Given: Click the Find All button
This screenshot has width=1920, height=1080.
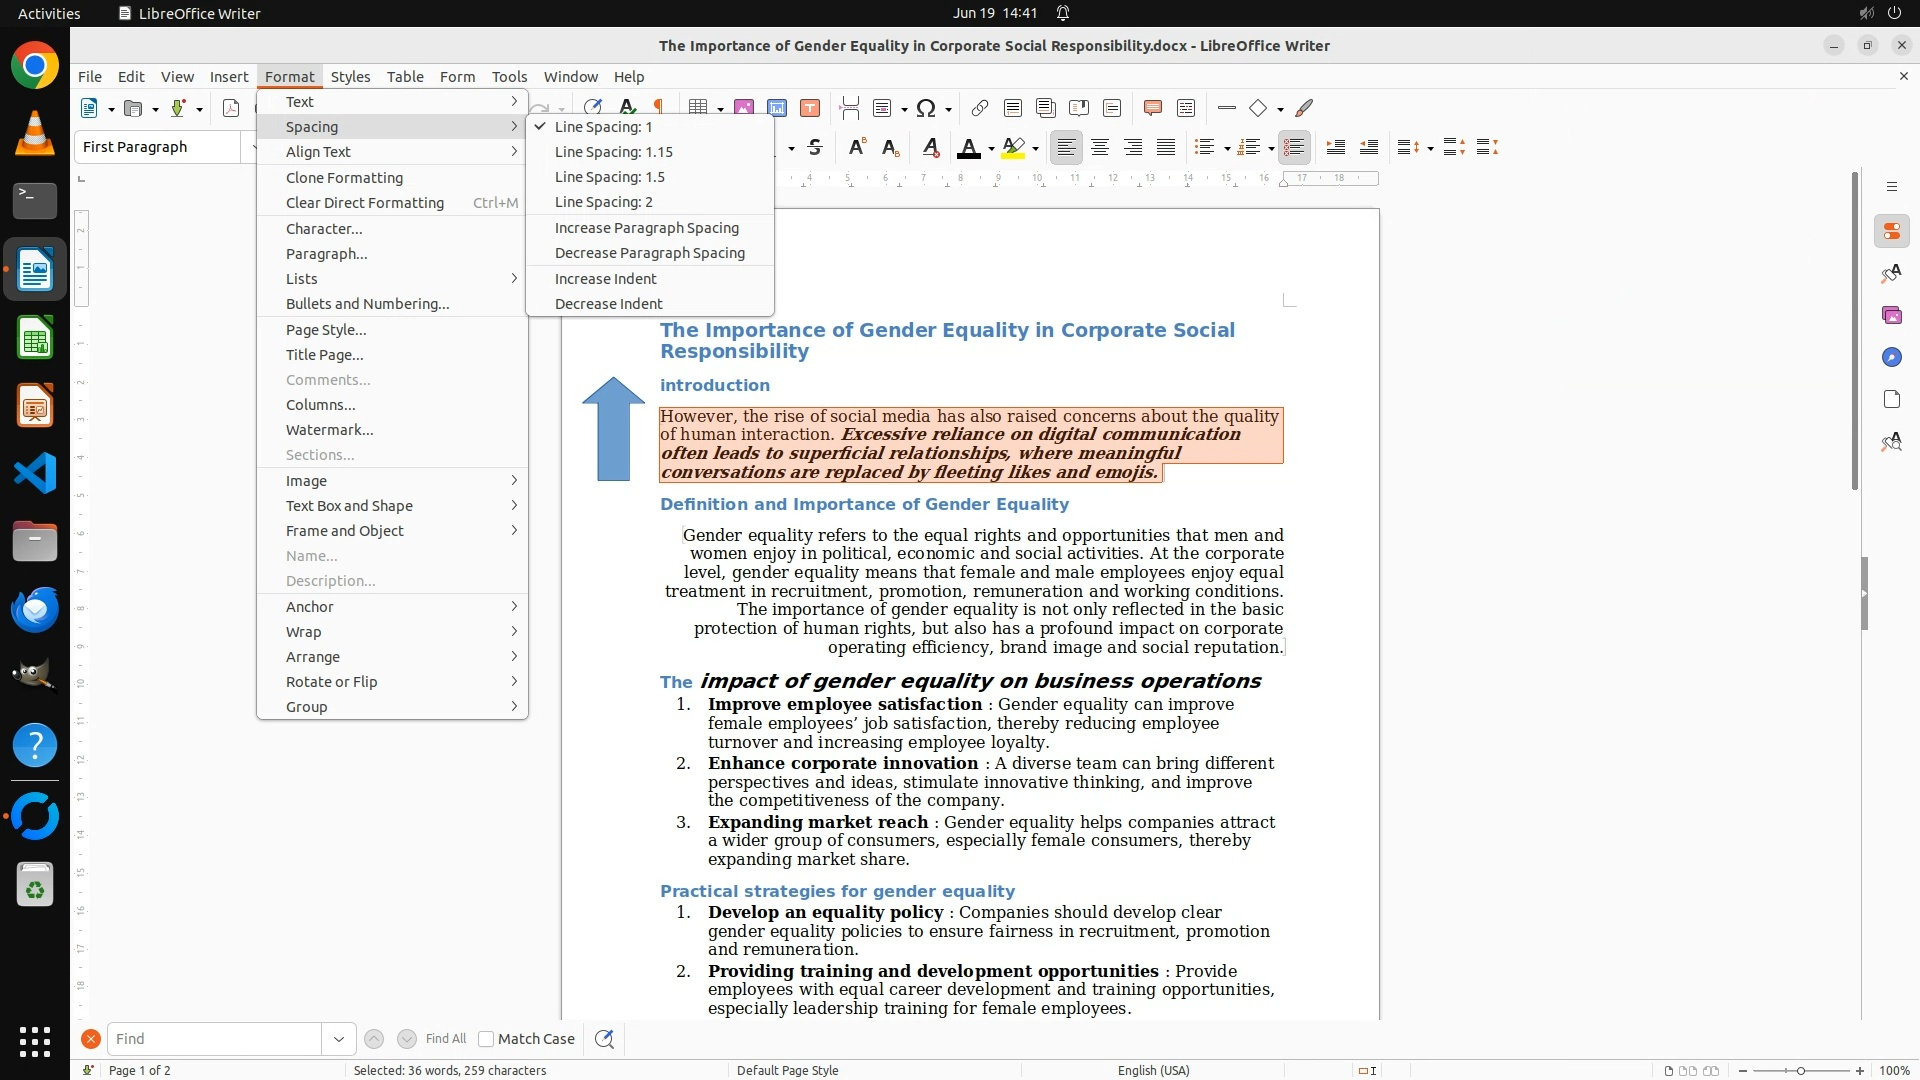Looking at the screenshot, I should pyautogui.click(x=445, y=1039).
